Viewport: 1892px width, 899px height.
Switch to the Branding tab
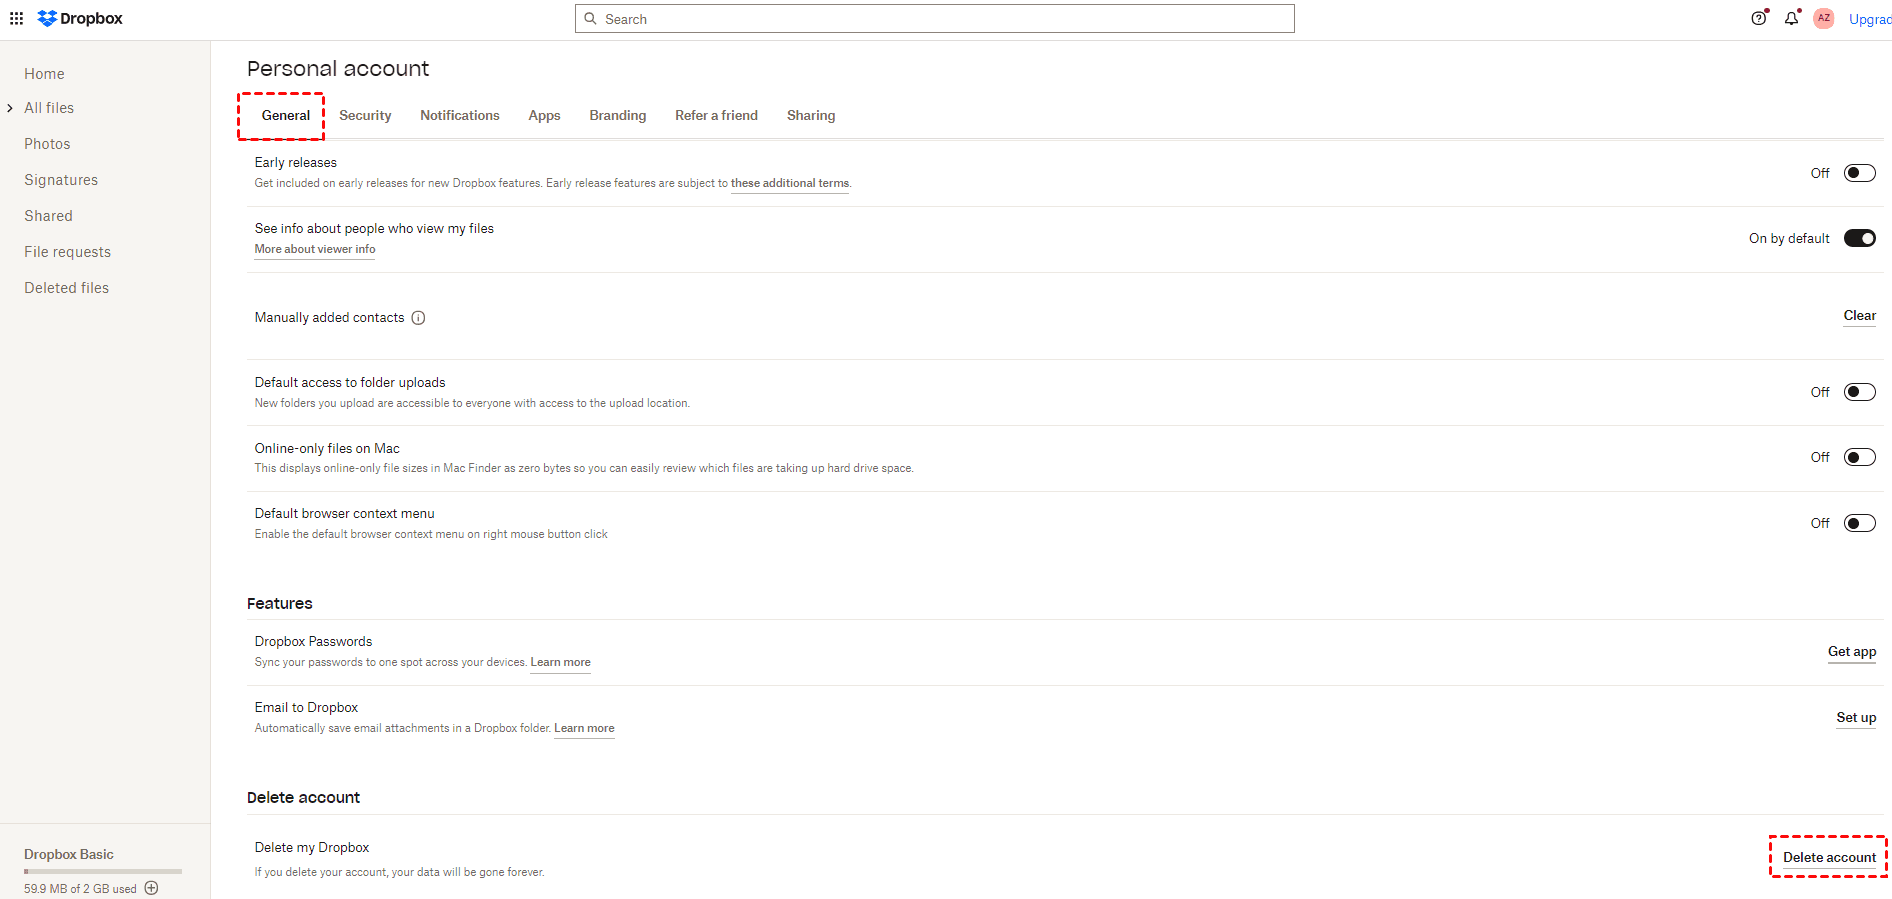click(618, 116)
